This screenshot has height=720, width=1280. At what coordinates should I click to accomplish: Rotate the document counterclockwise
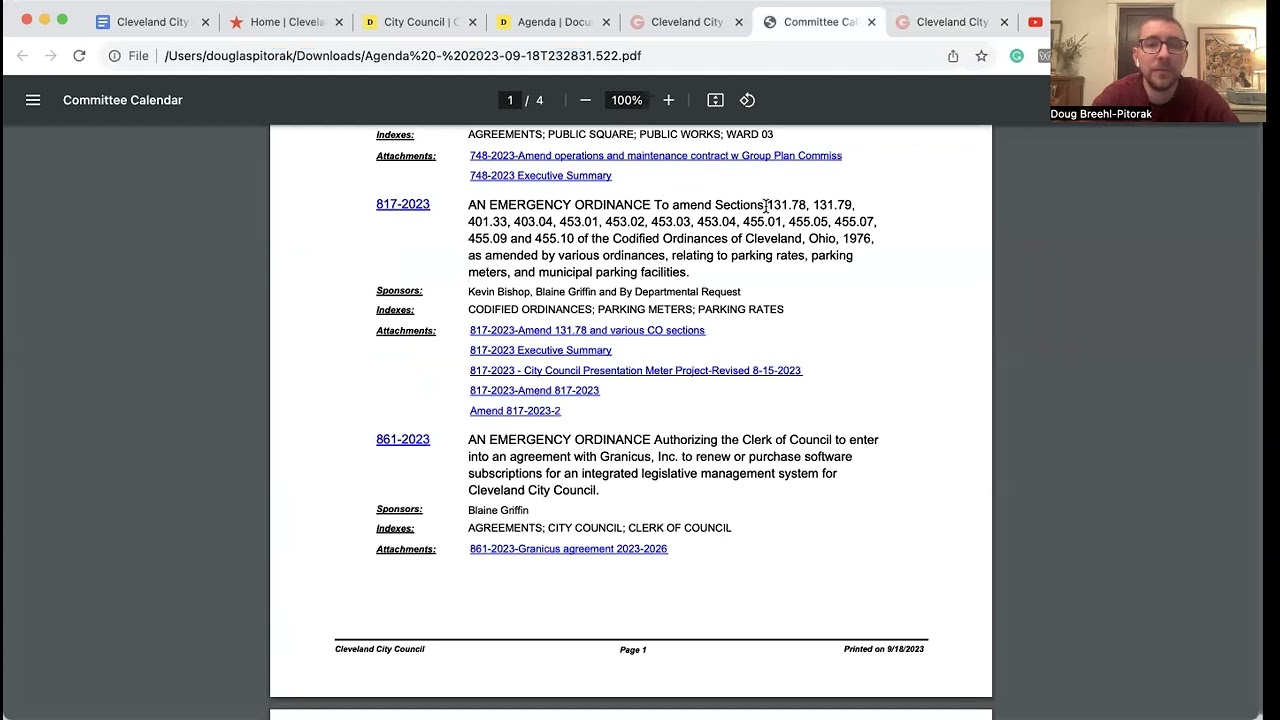tap(747, 100)
